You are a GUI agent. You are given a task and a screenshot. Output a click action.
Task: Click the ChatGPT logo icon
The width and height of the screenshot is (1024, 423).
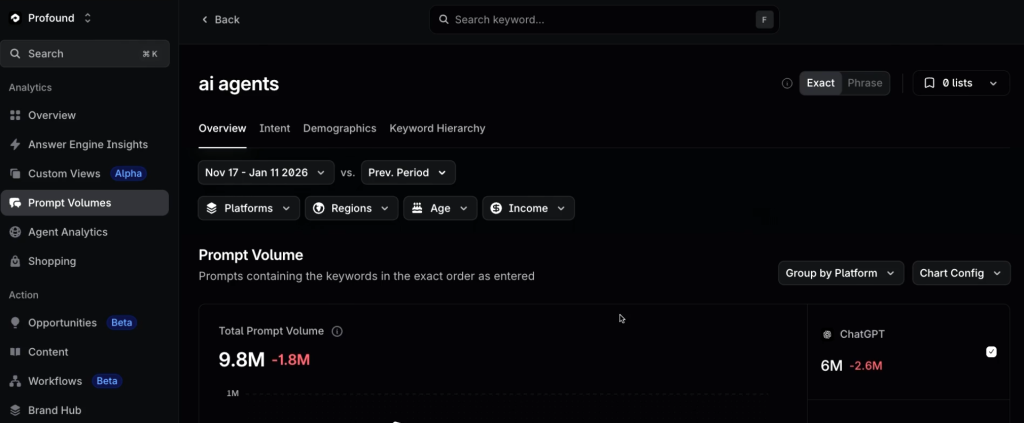[827, 334]
